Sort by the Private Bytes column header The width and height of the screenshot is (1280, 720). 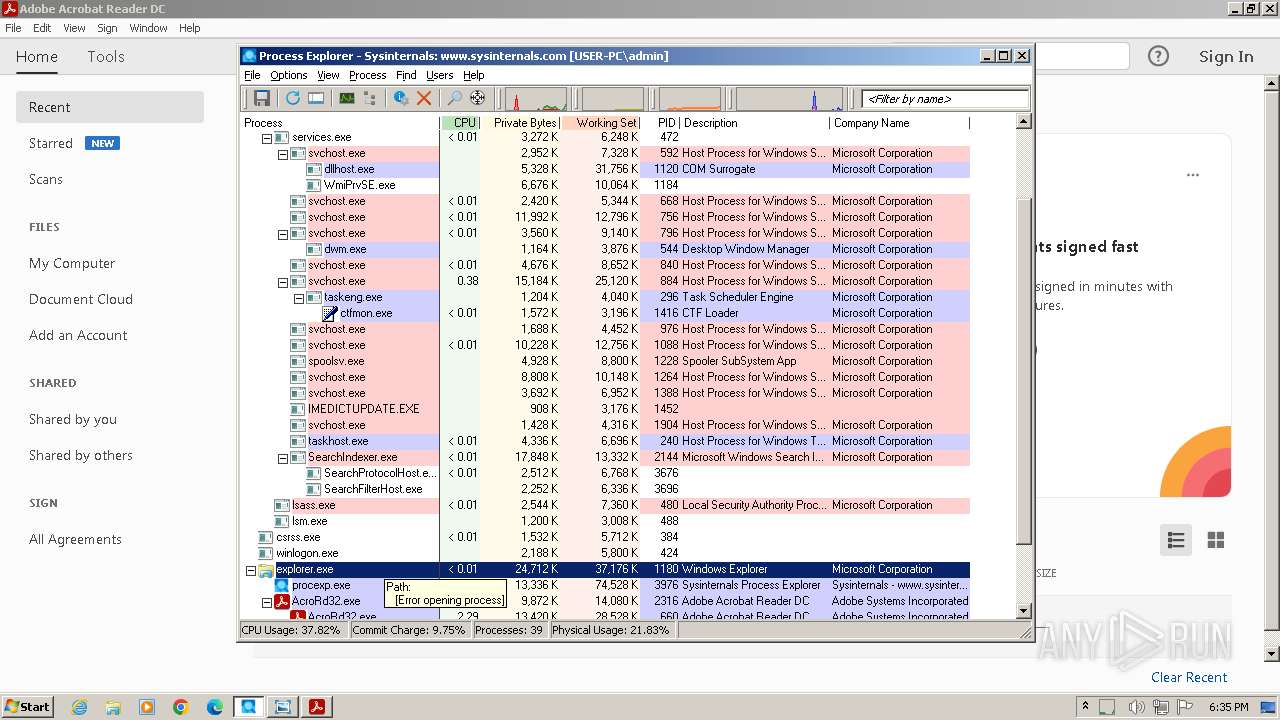(520, 123)
